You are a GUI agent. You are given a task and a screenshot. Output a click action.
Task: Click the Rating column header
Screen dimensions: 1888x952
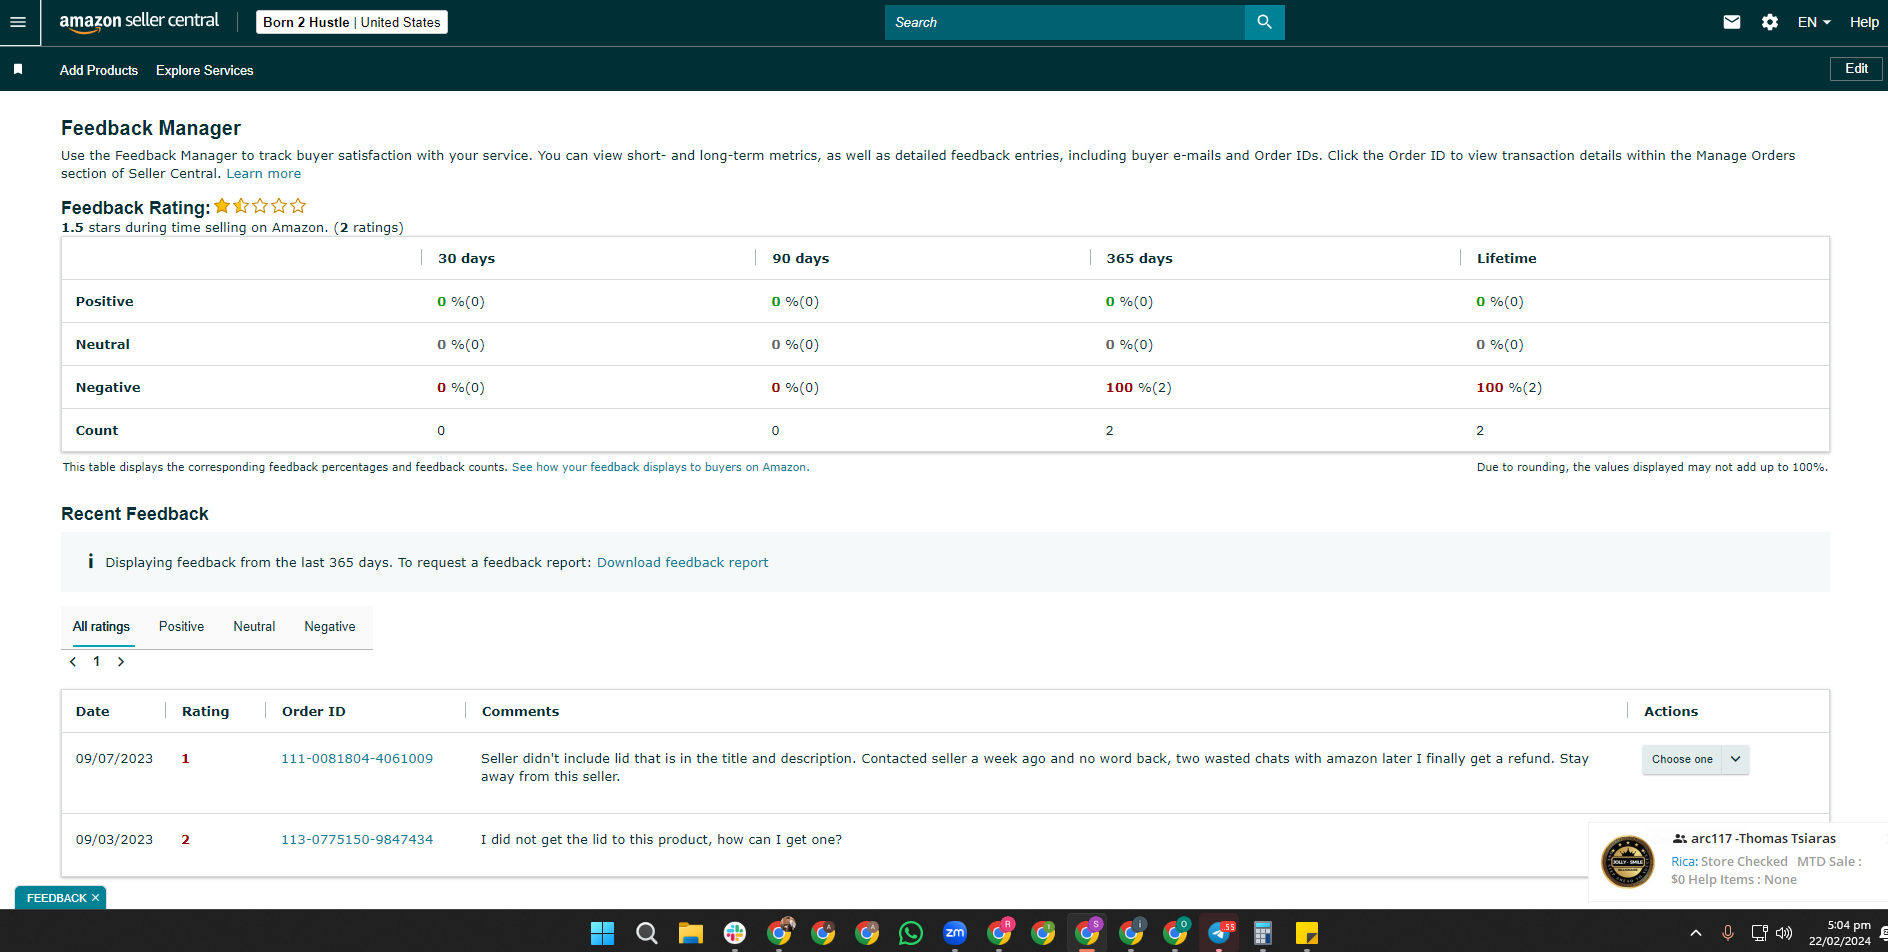(x=205, y=711)
